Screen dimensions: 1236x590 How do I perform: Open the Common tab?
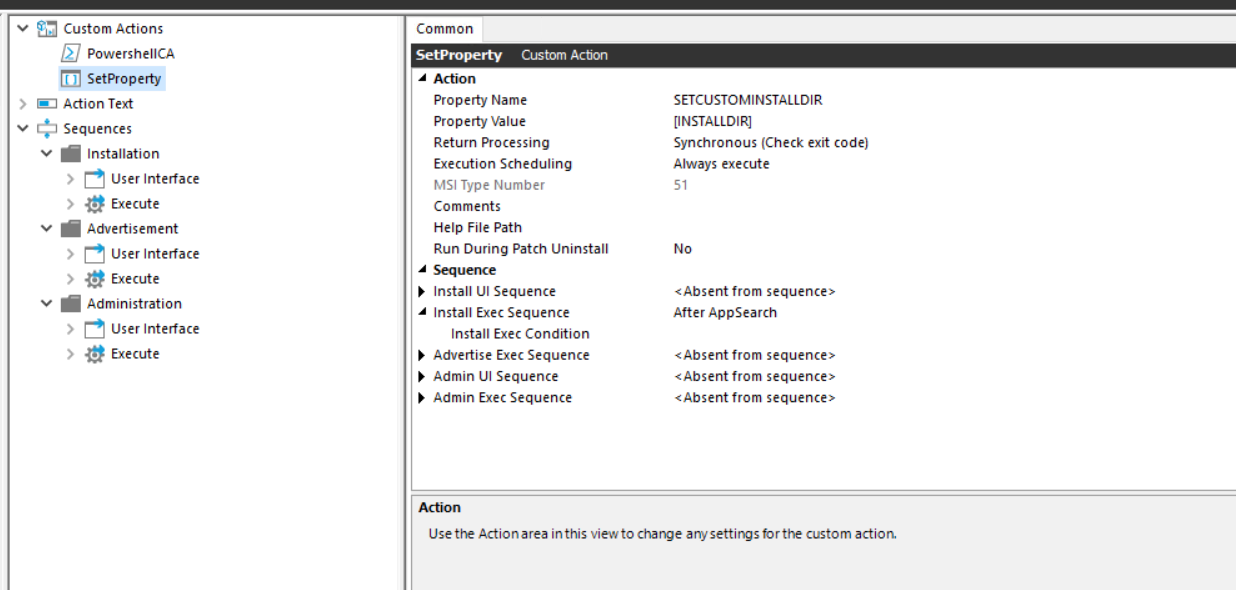click(445, 29)
